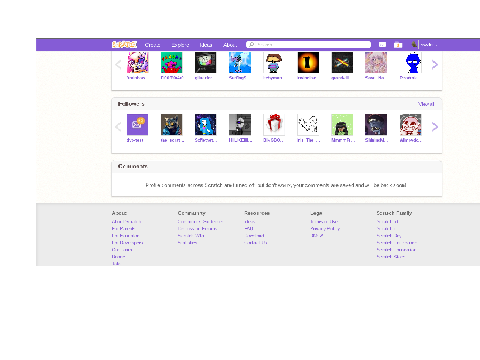Viewport: 480px width, 360px height.
Task: Open ScratchJr footer link
Action: 386,229
